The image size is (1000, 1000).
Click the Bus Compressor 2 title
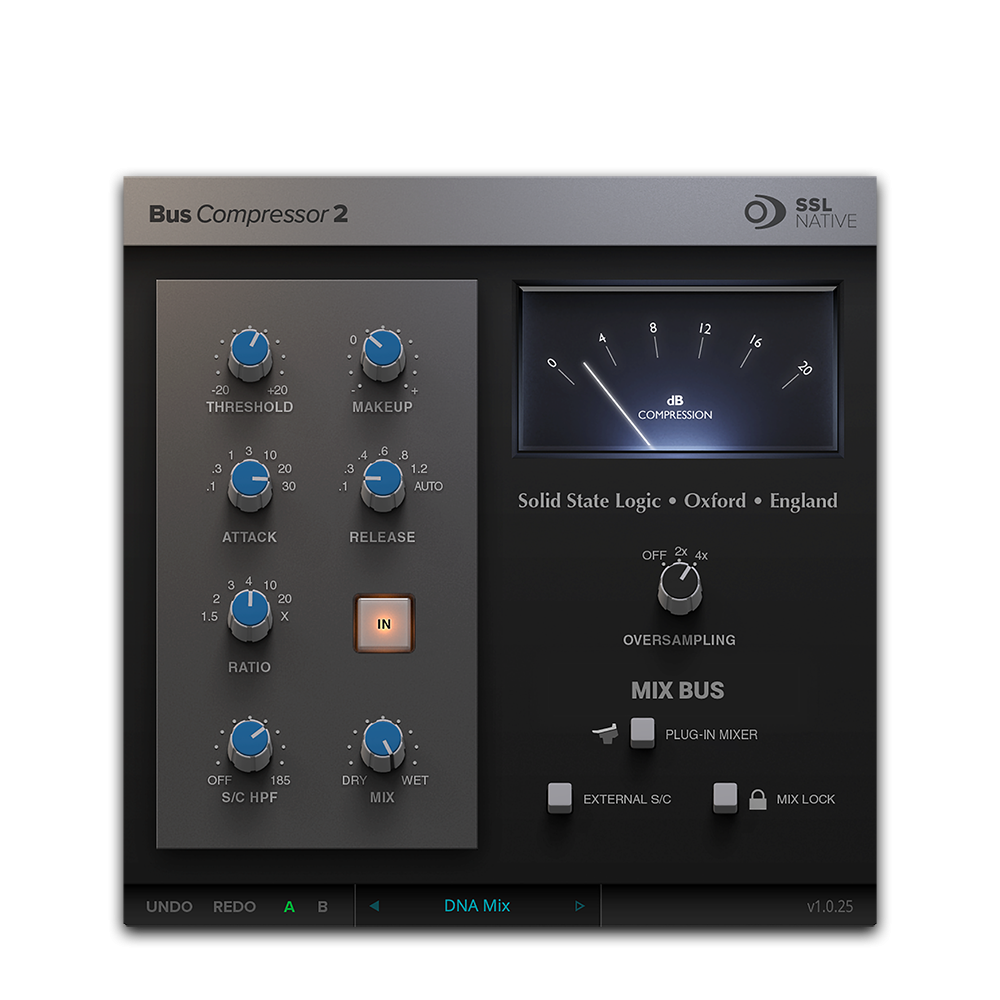click(x=249, y=214)
